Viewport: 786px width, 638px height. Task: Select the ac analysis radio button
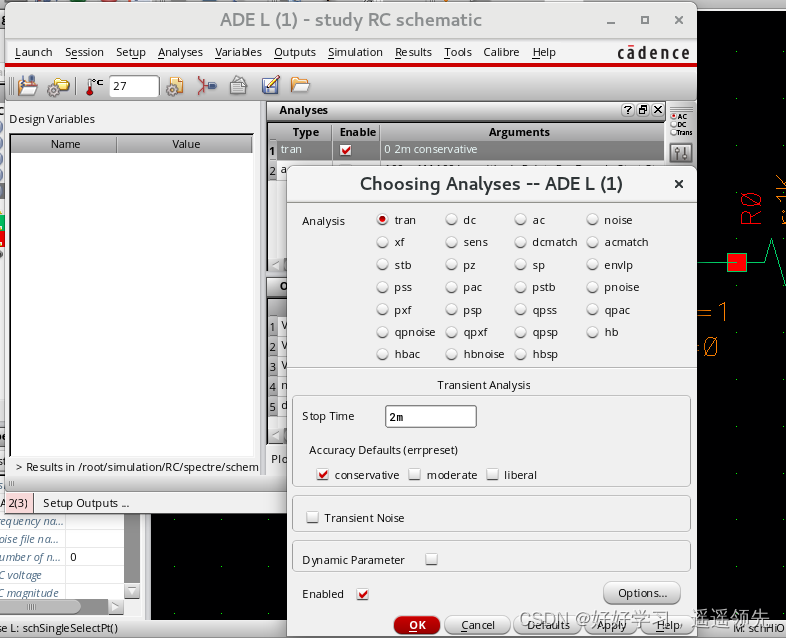521,220
